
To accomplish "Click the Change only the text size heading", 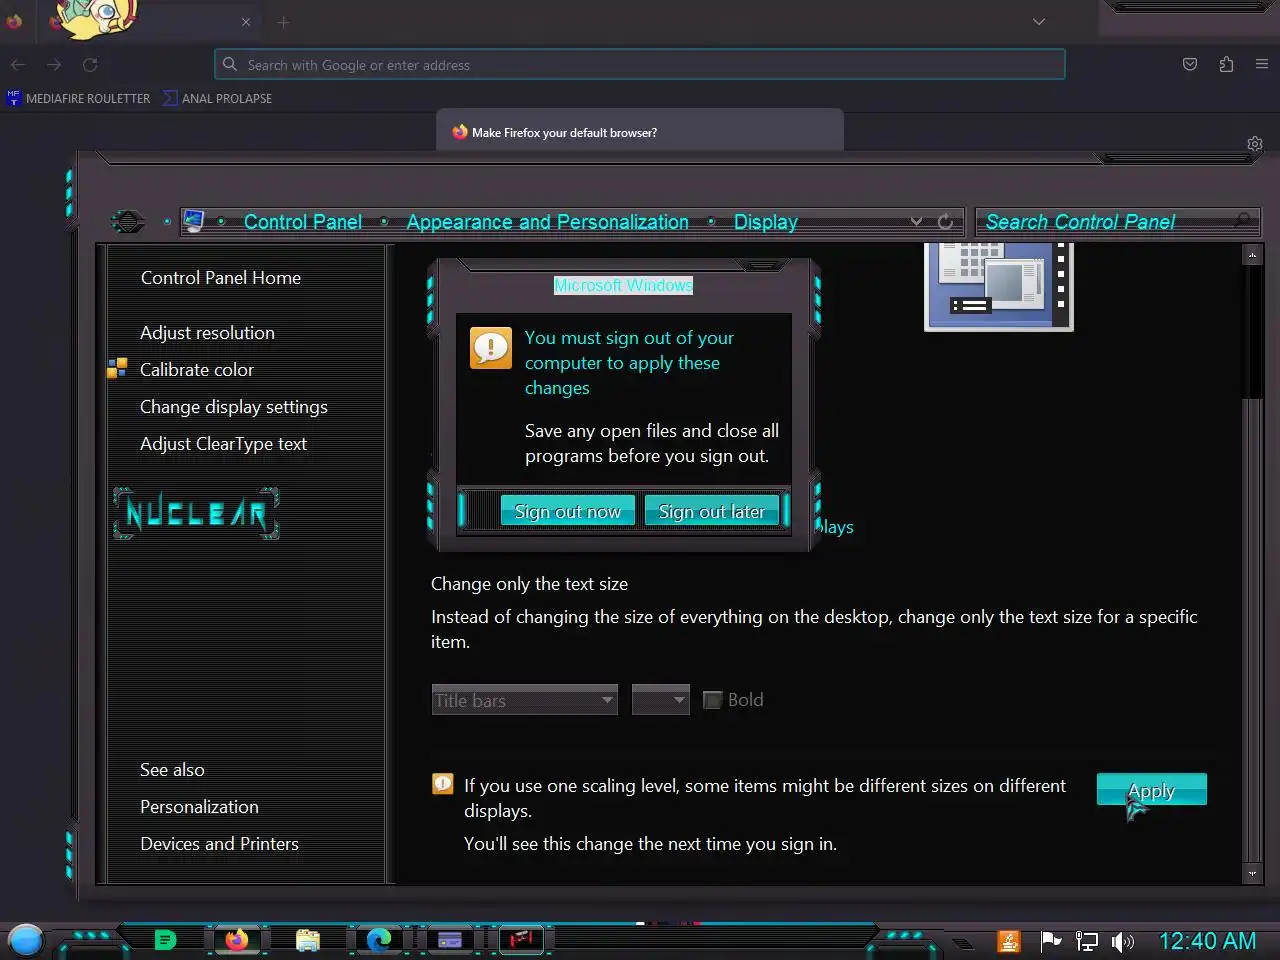I will [529, 584].
